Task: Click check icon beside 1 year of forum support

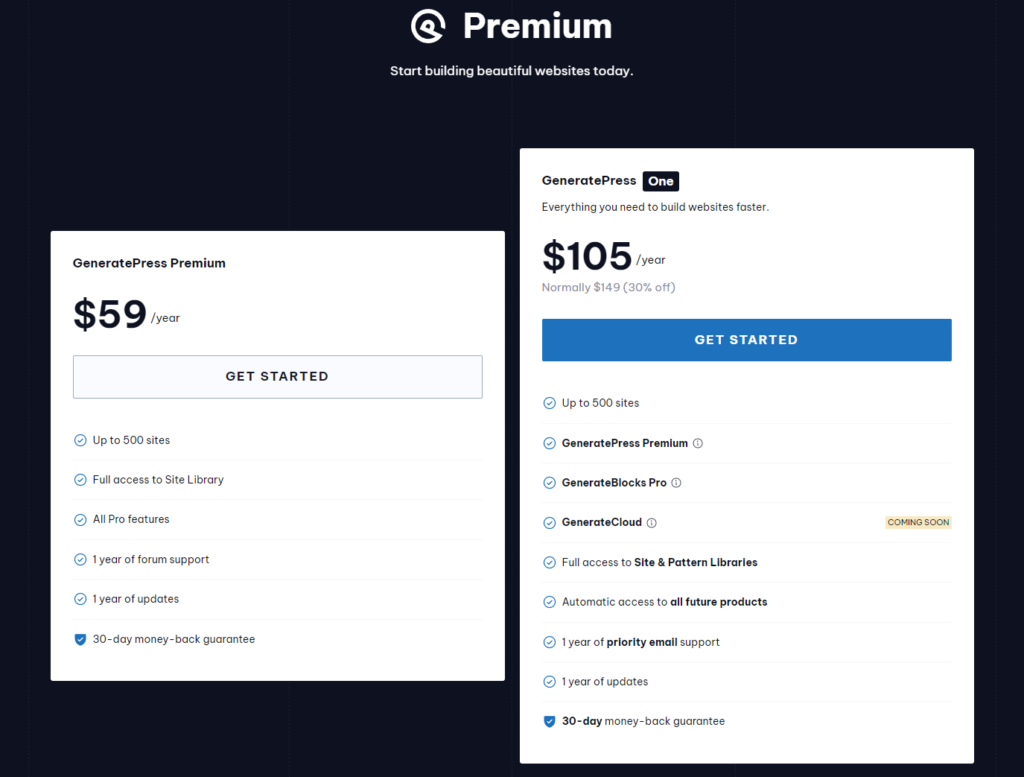Action: tap(80, 560)
